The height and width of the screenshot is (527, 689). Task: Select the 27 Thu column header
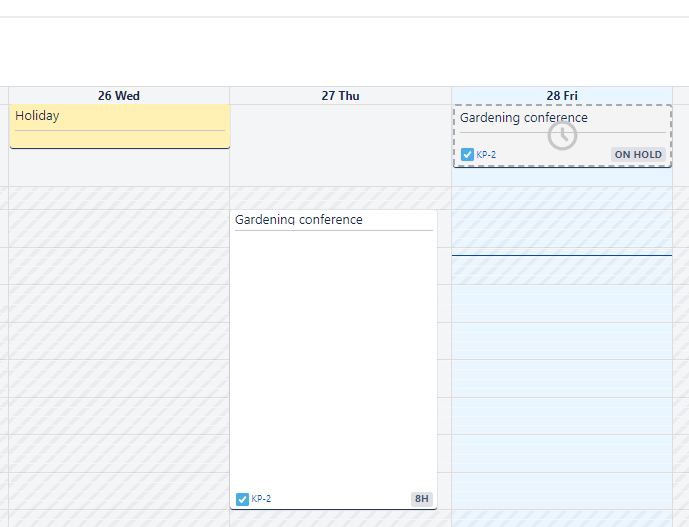point(340,96)
